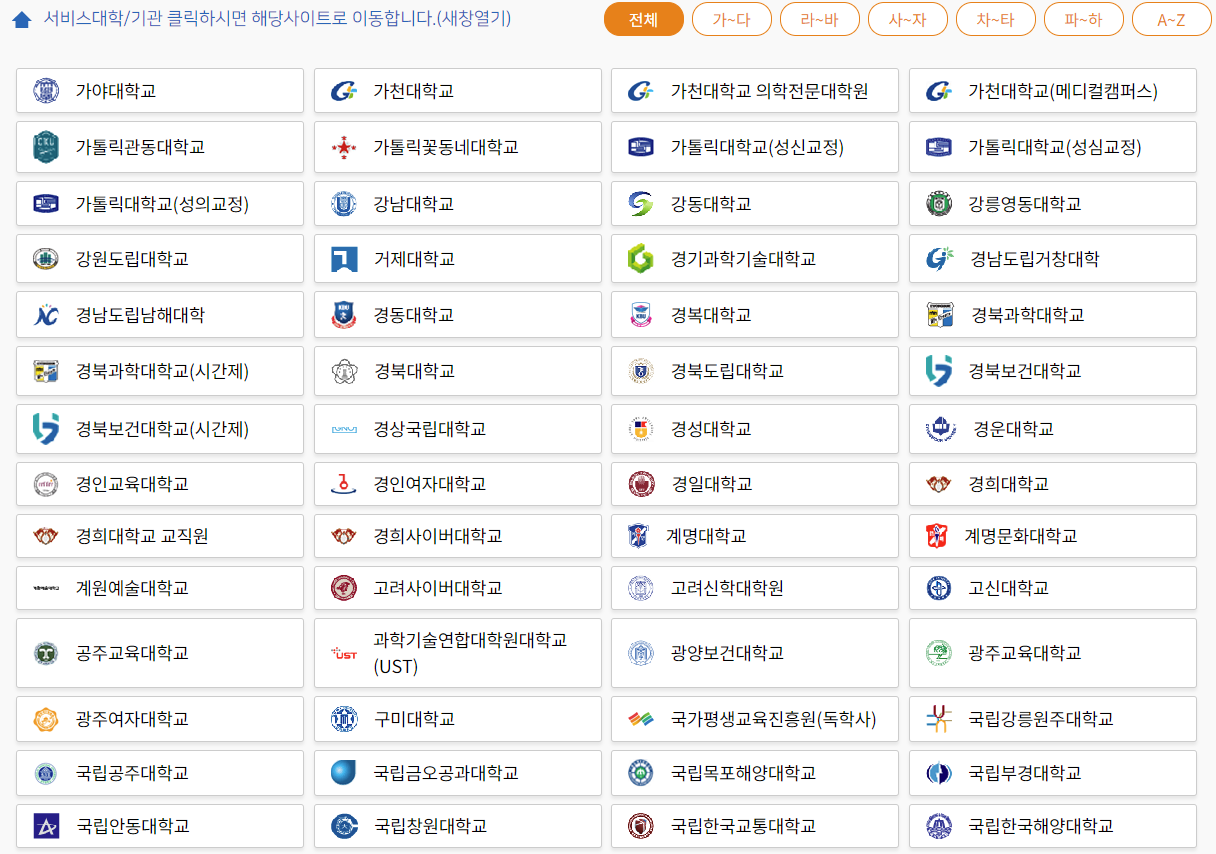The height and width of the screenshot is (854, 1216).
Task: Select the 전체 filter tab
Action: [644, 19]
